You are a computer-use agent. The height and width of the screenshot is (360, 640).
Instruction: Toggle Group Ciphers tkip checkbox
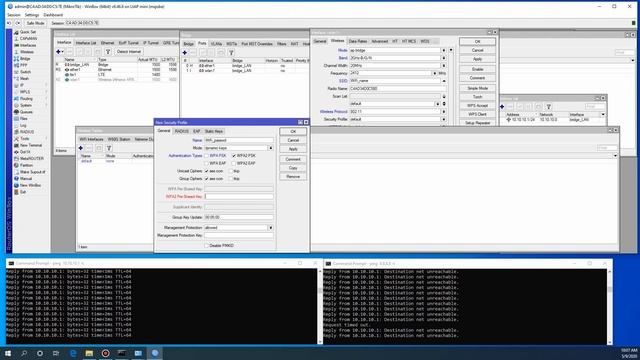point(231,179)
